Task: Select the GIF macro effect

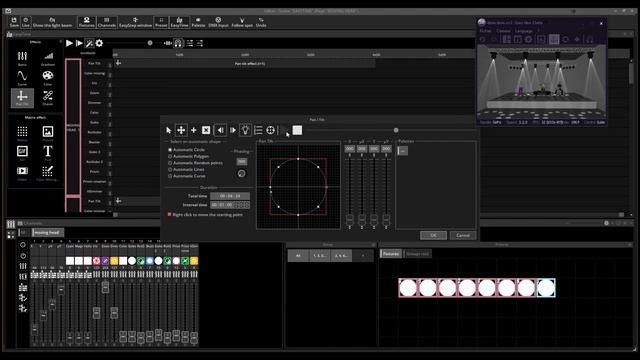Action: coord(22,153)
